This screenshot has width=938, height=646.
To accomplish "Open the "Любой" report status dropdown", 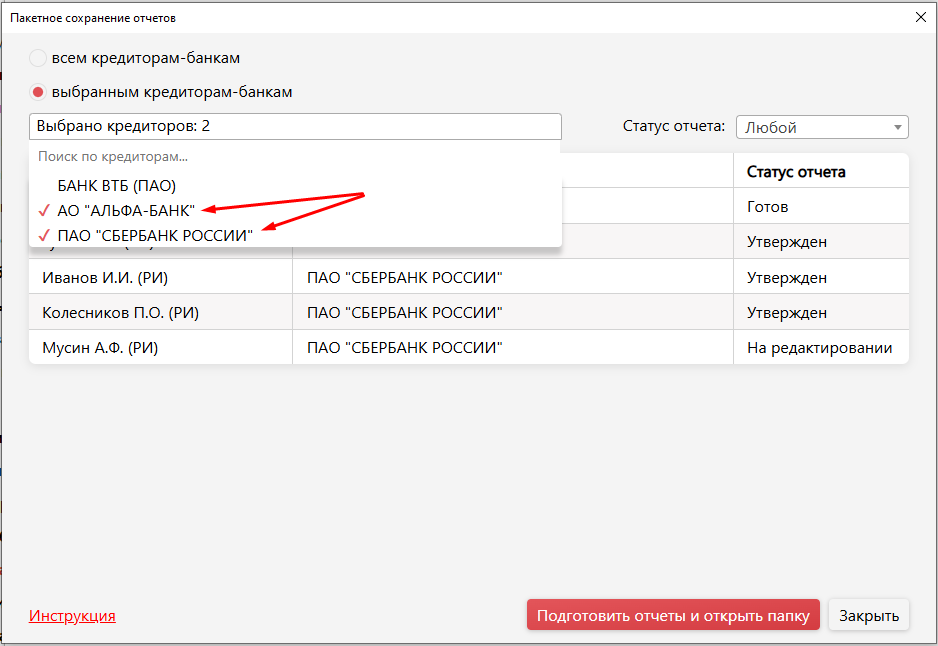I will point(821,127).
